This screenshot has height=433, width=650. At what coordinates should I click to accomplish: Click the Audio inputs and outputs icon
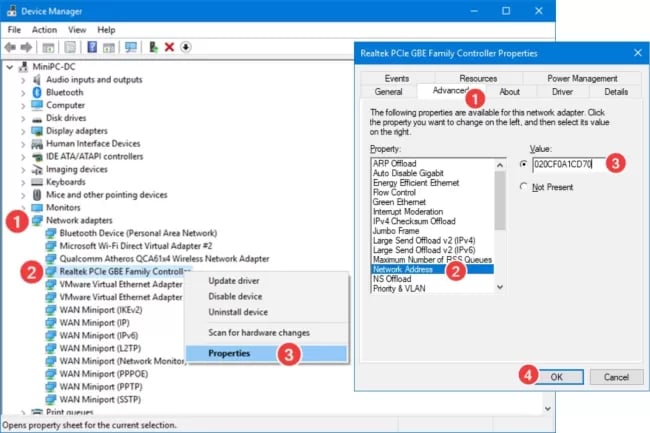coord(37,79)
